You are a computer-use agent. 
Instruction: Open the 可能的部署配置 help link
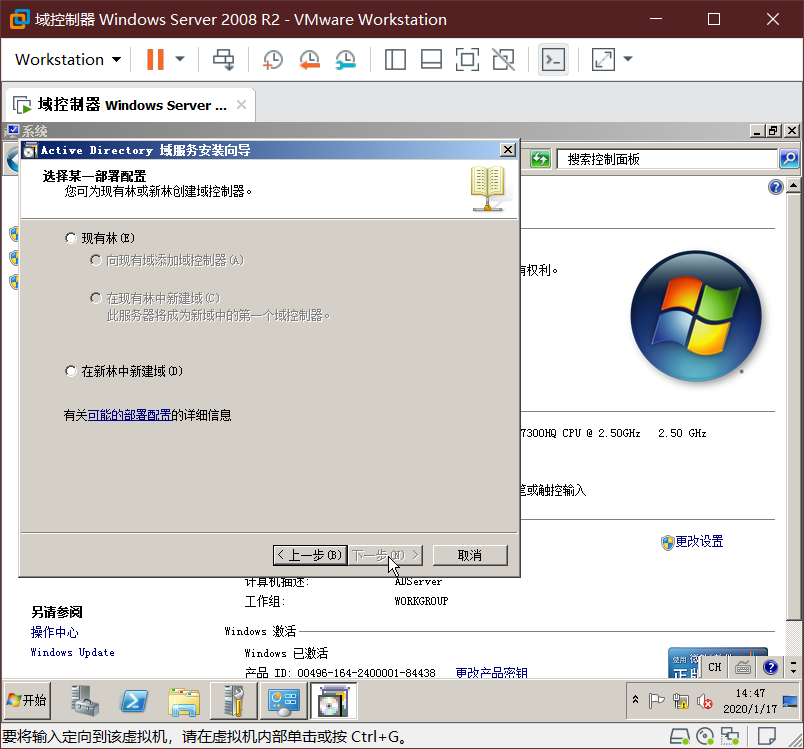(x=129, y=415)
